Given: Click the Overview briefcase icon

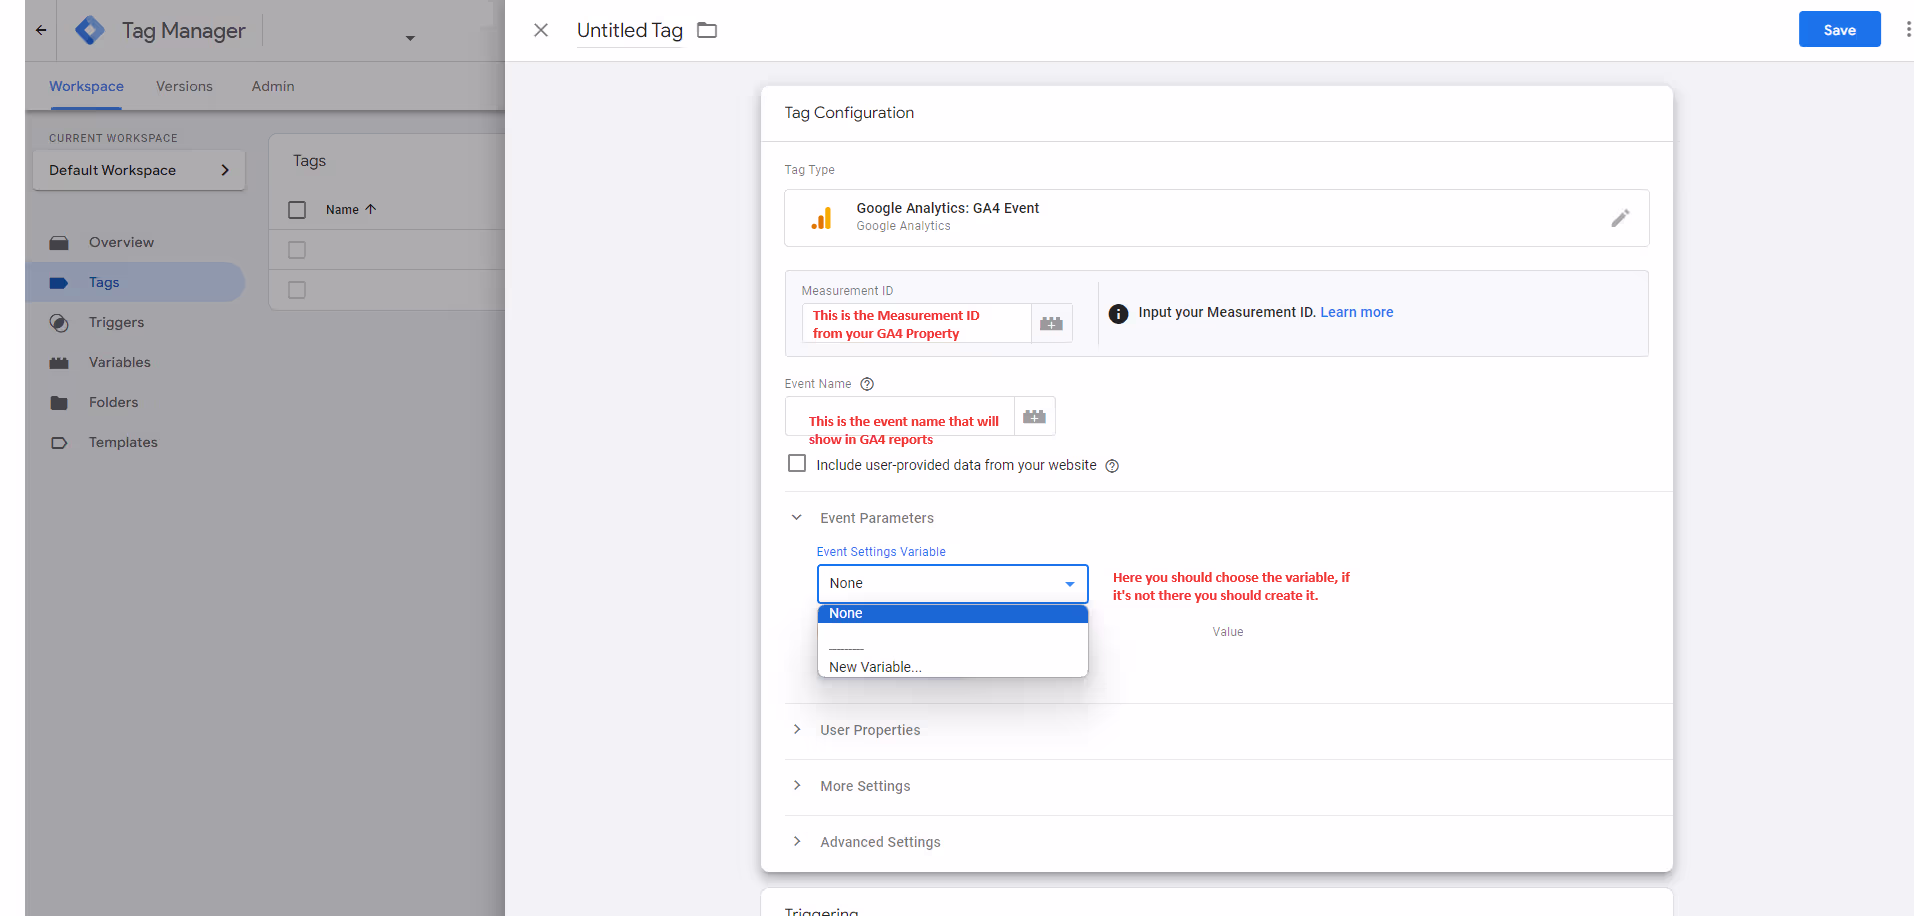Looking at the screenshot, I should (59, 243).
